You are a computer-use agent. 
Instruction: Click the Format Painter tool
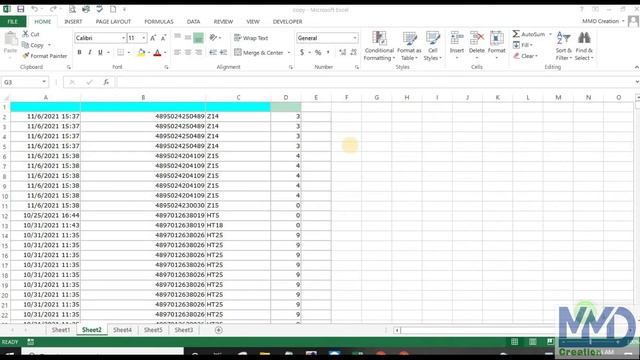(44, 56)
